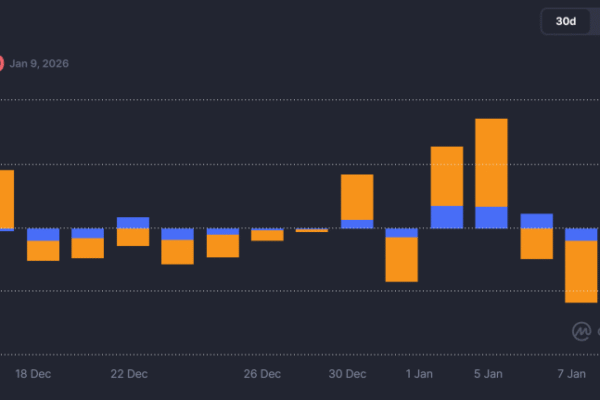Click the blue segment of the 18 Dec bar
Viewport: 600px width, 400px height.
pyautogui.click(x=43, y=234)
